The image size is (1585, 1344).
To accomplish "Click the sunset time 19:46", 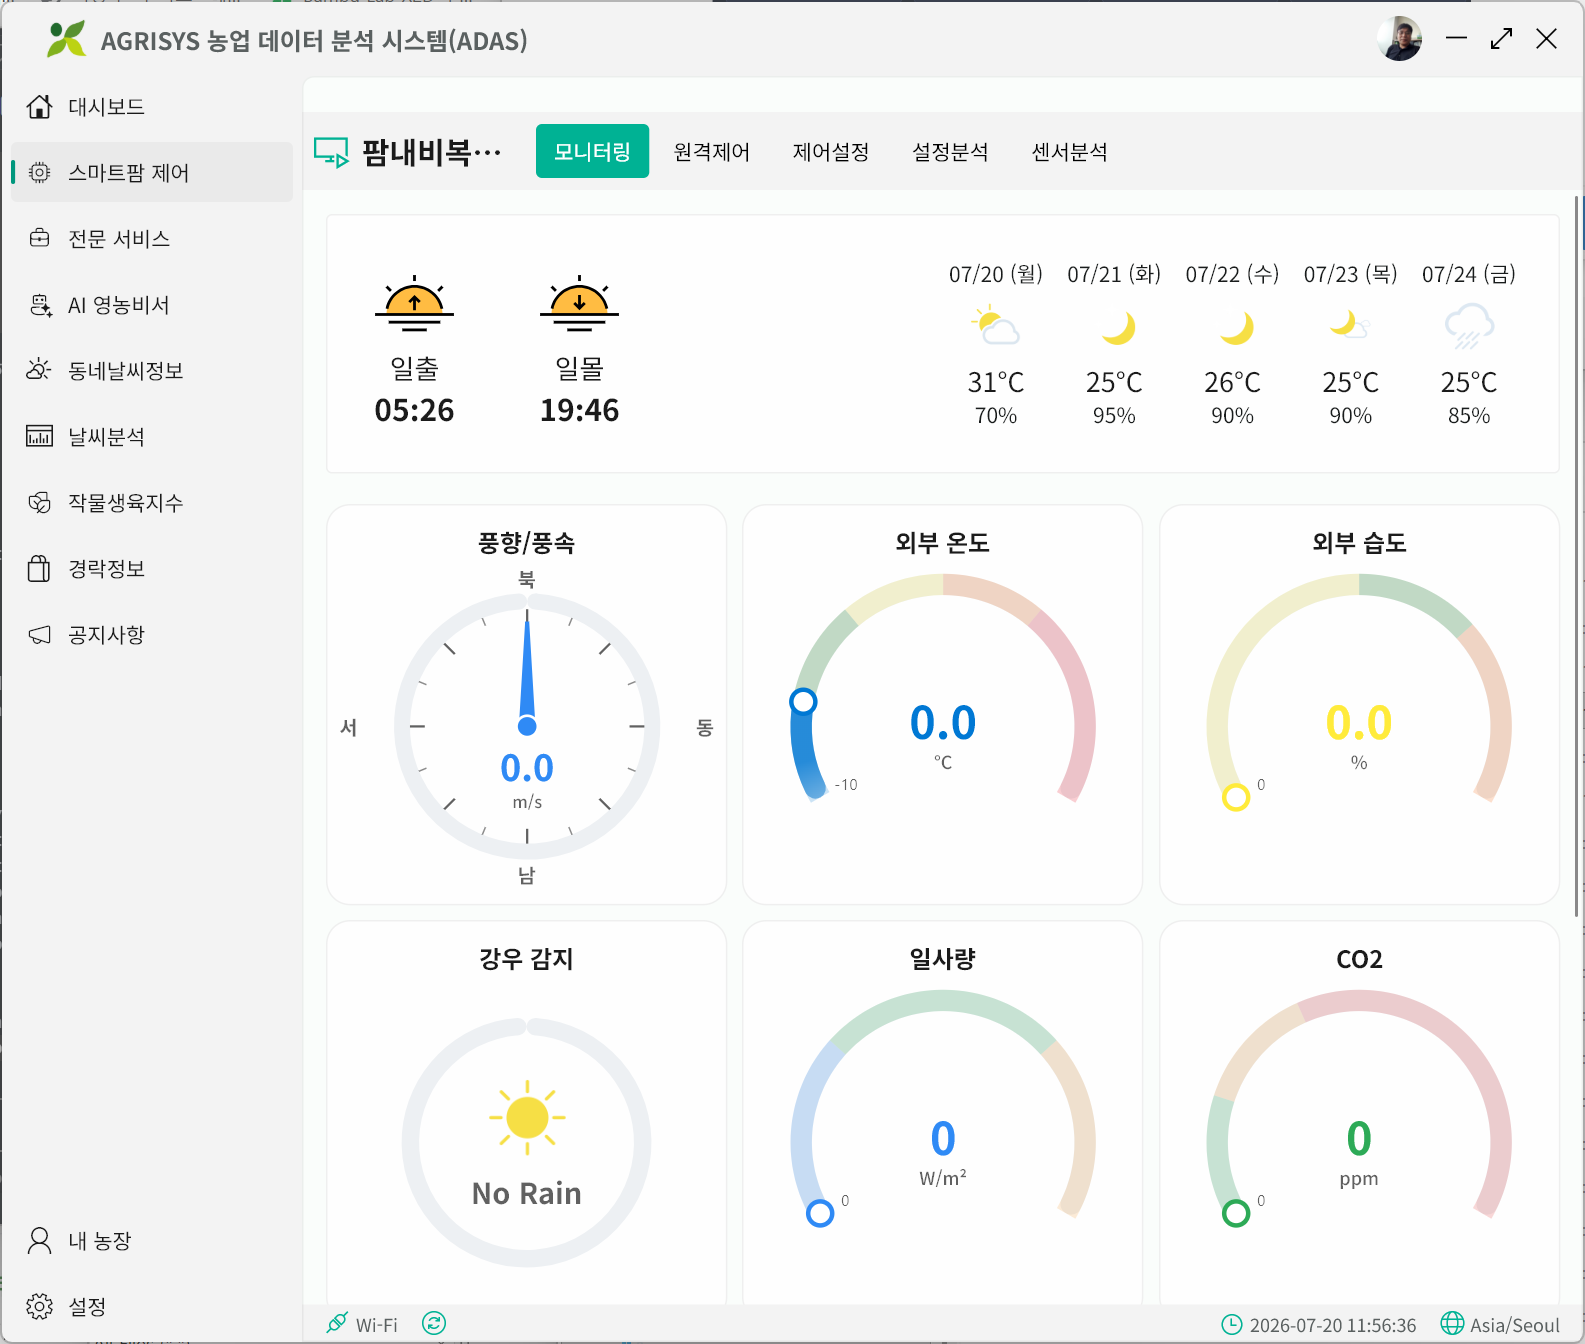I will coord(579,410).
